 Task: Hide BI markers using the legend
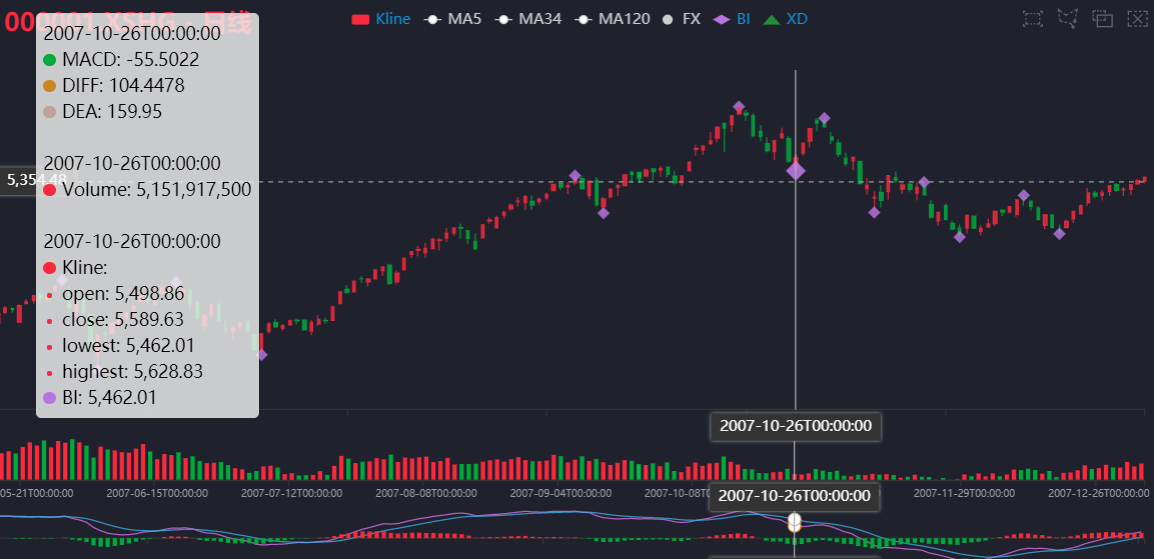[x=732, y=19]
